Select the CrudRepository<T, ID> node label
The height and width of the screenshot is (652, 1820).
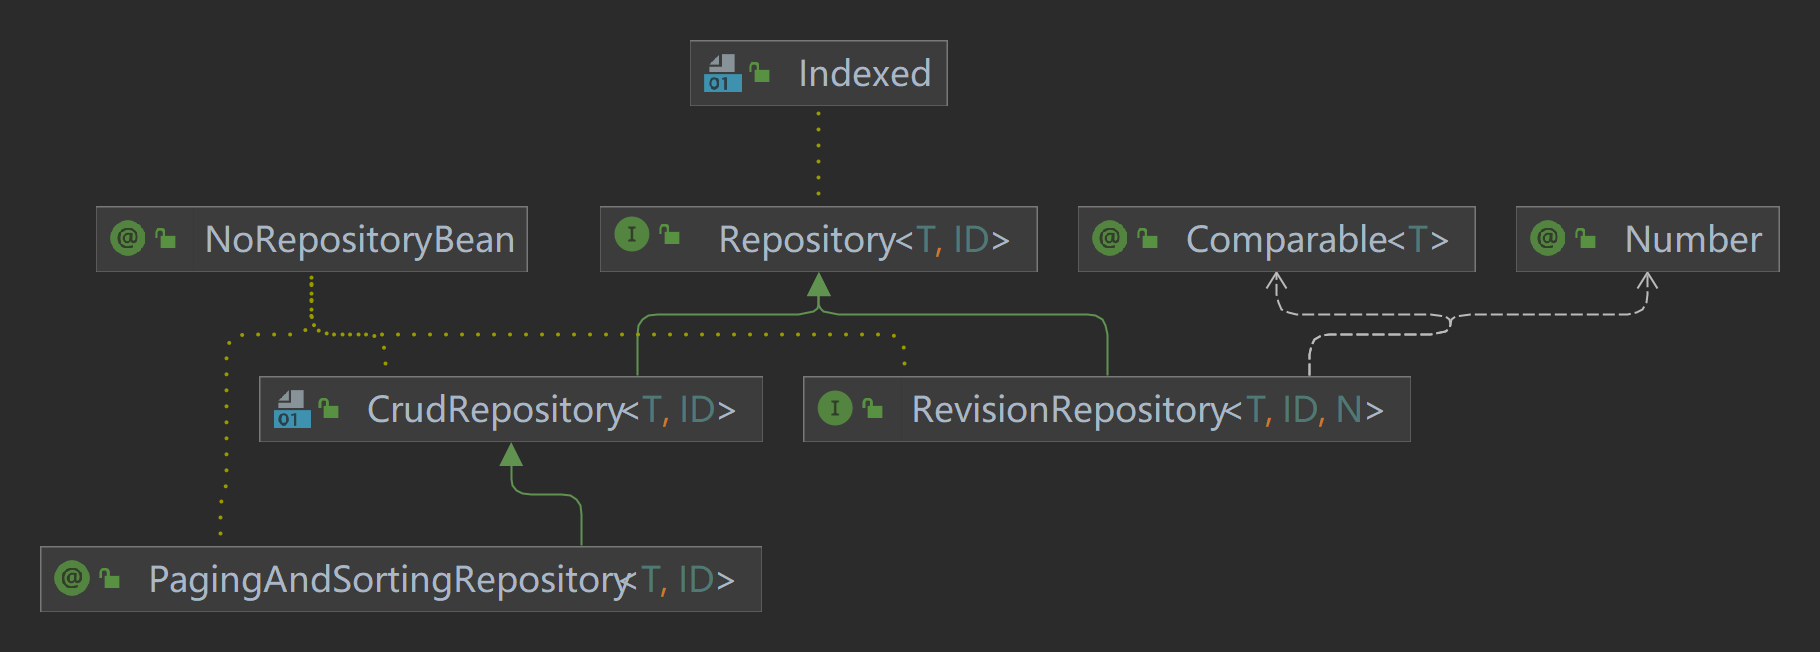pos(551,410)
